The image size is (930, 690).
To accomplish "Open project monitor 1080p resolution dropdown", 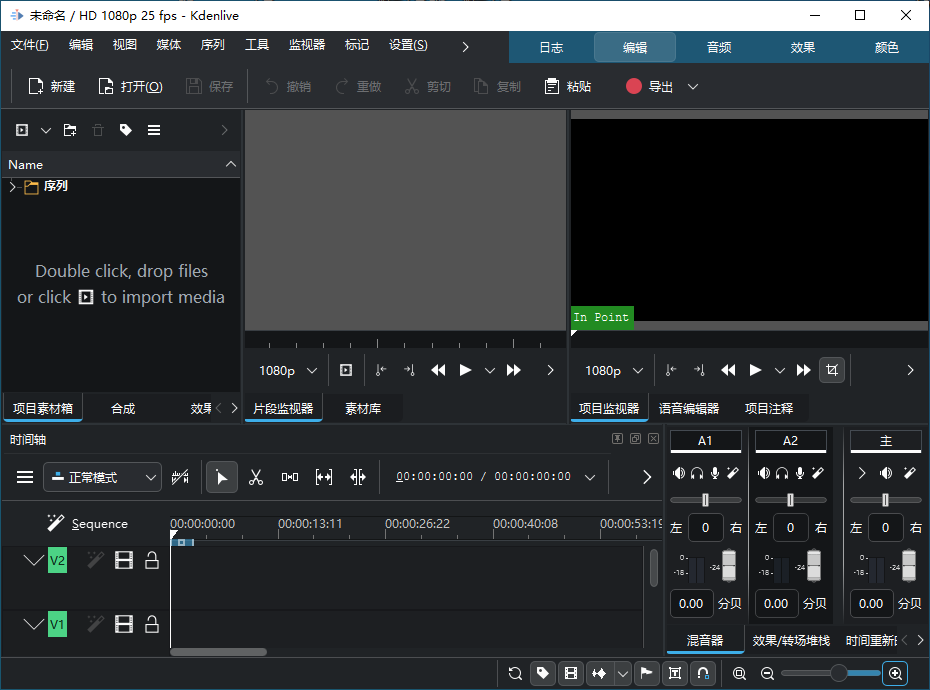I will 614,370.
